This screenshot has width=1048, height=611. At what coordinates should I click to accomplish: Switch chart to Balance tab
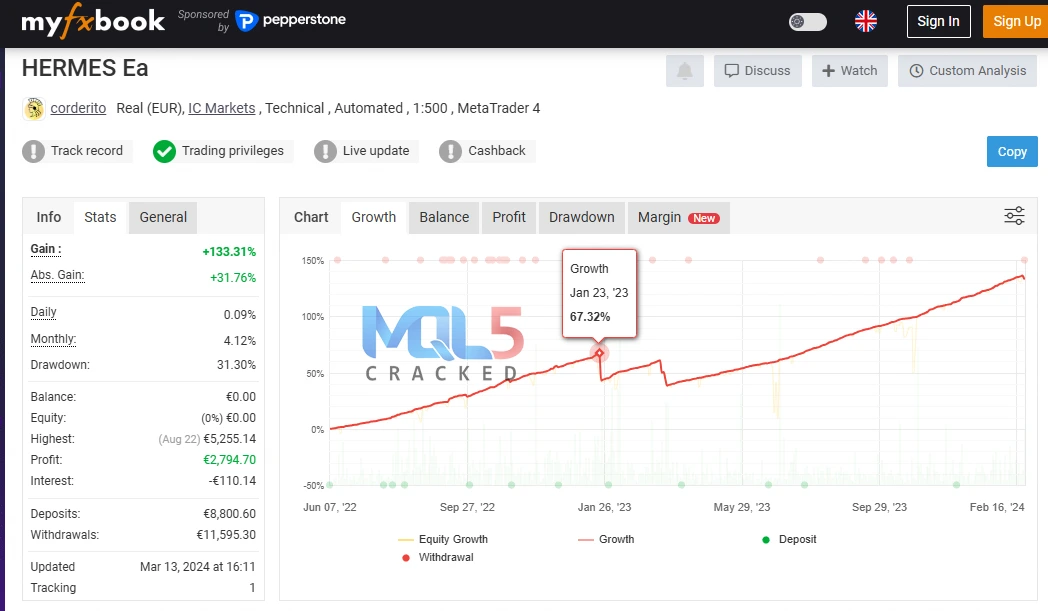(444, 217)
